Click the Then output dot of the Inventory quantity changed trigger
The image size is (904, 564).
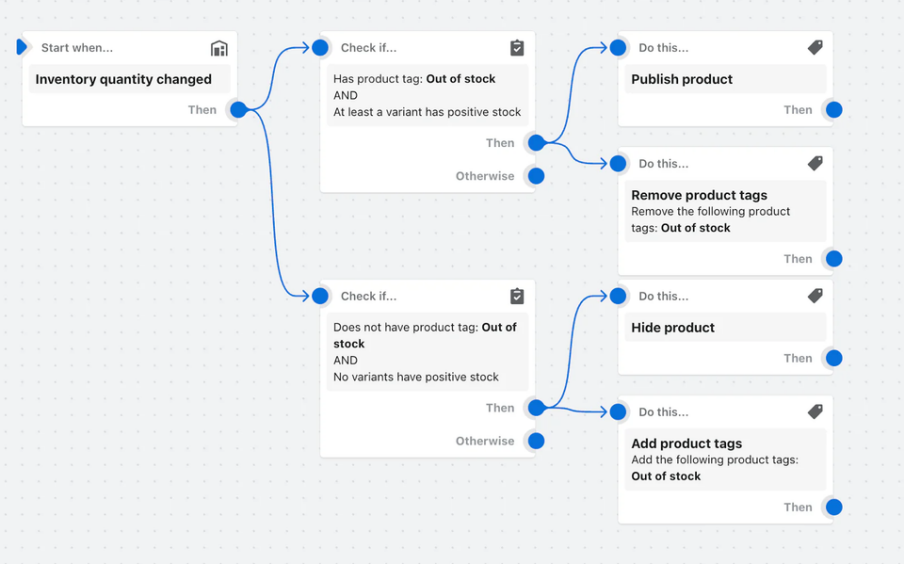click(x=239, y=109)
